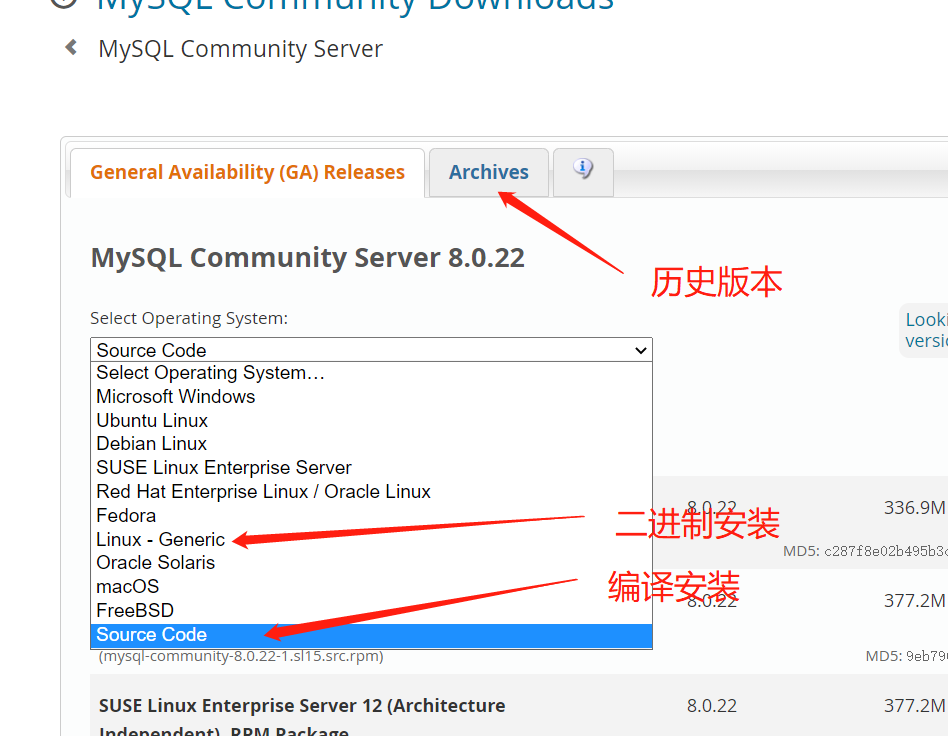
Task: Click the MD5 c287f8e02b495b3c checksum text
Action: (865, 551)
